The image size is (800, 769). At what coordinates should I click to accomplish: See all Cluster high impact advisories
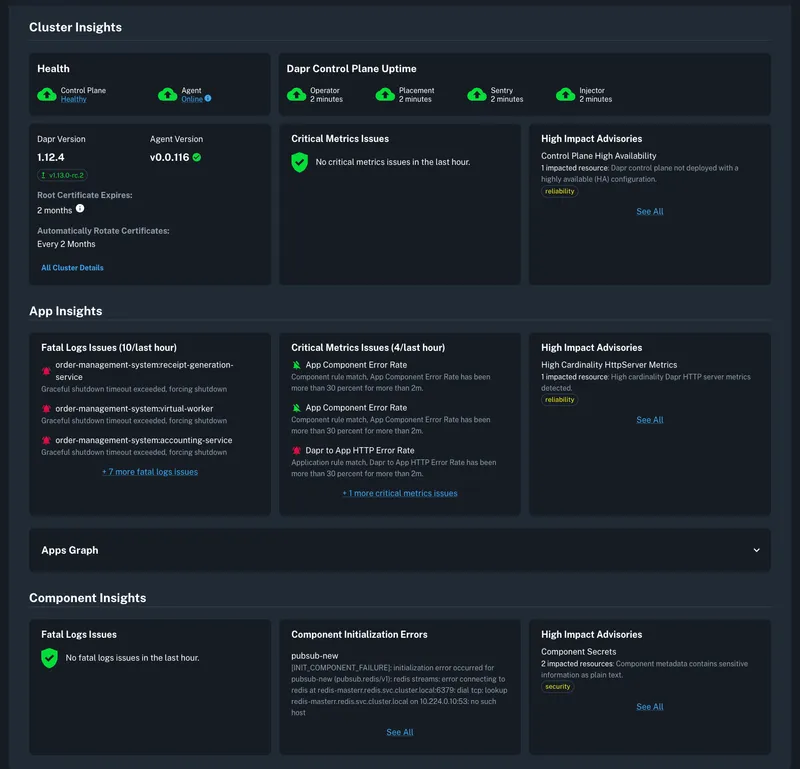pyautogui.click(x=649, y=212)
